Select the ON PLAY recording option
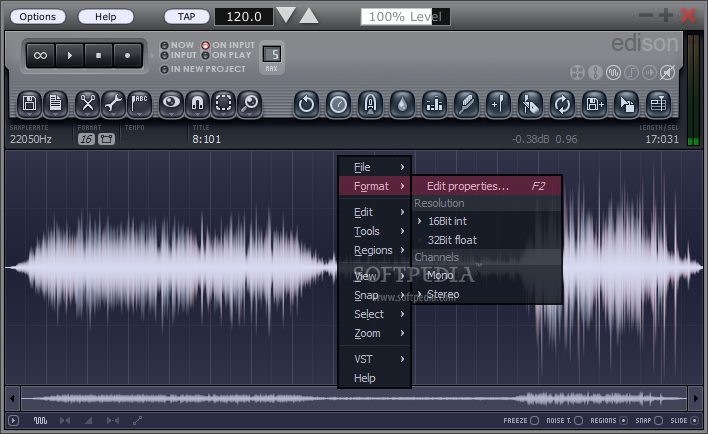Viewport: 708px width, 434px height. (x=227, y=55)
